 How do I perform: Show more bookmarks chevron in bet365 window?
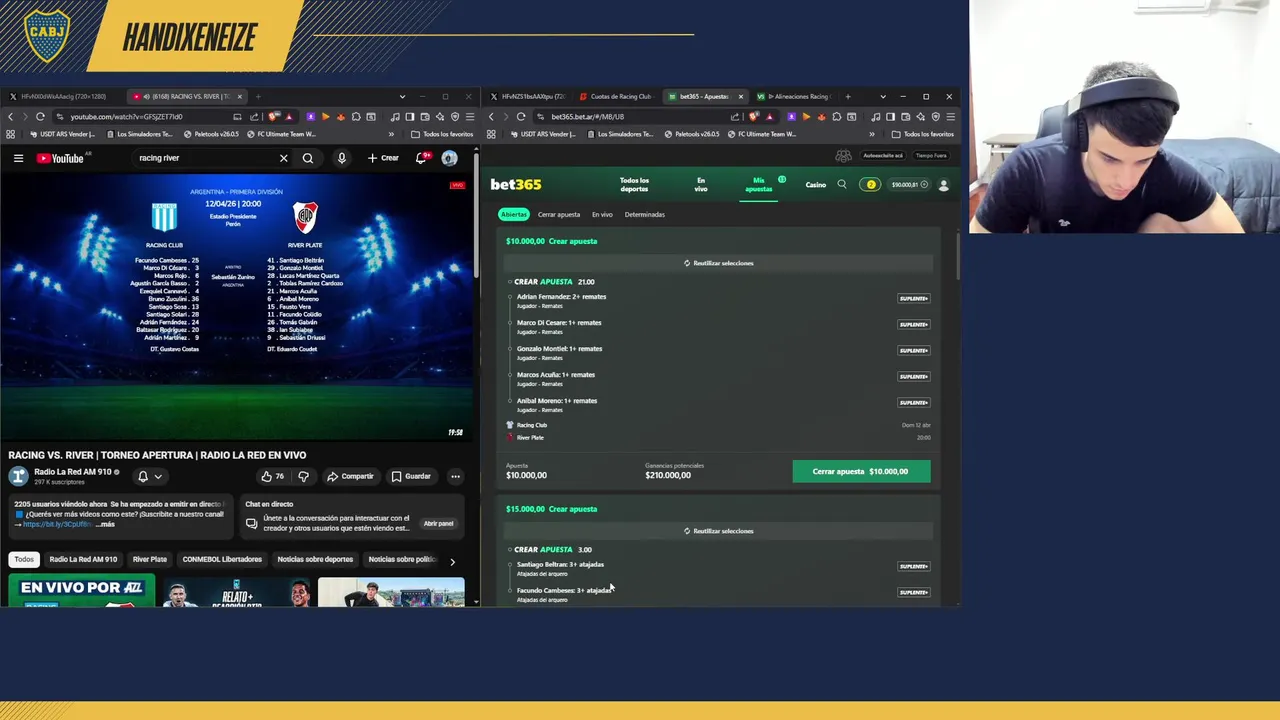(871, 134)
